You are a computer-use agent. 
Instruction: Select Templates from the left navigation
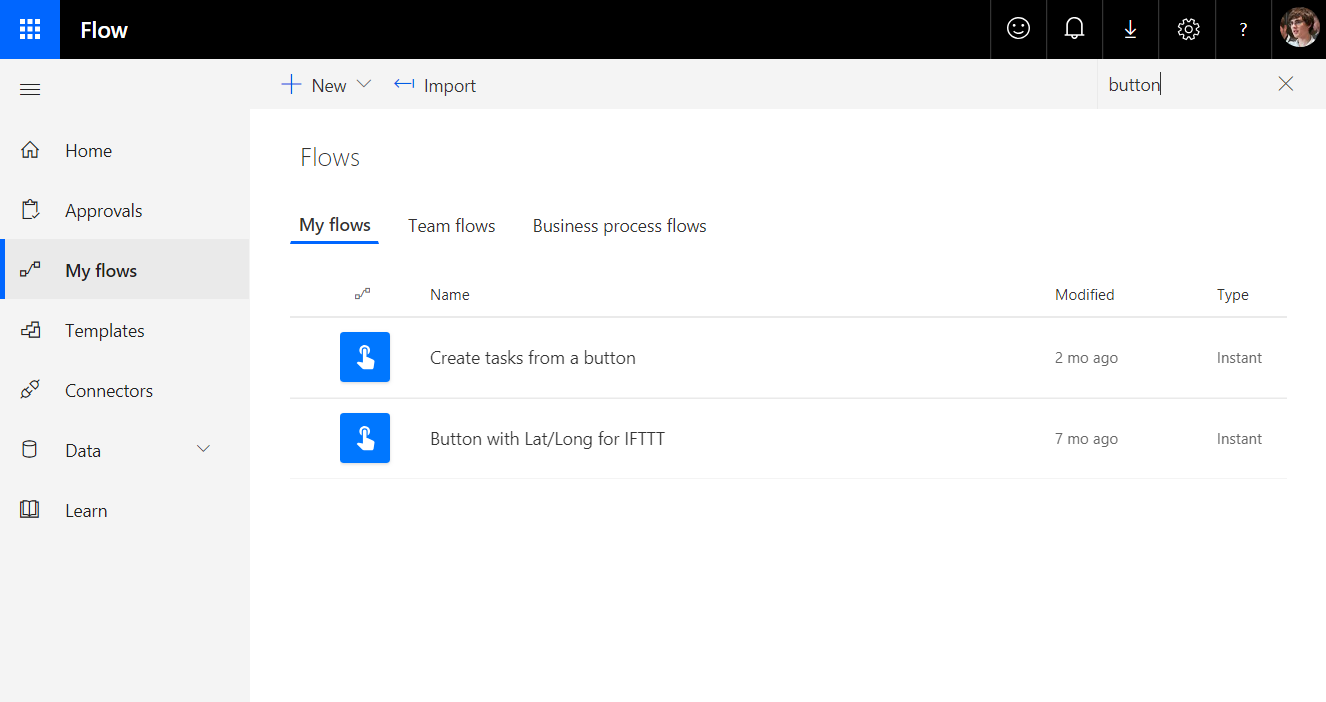point(104,330)
